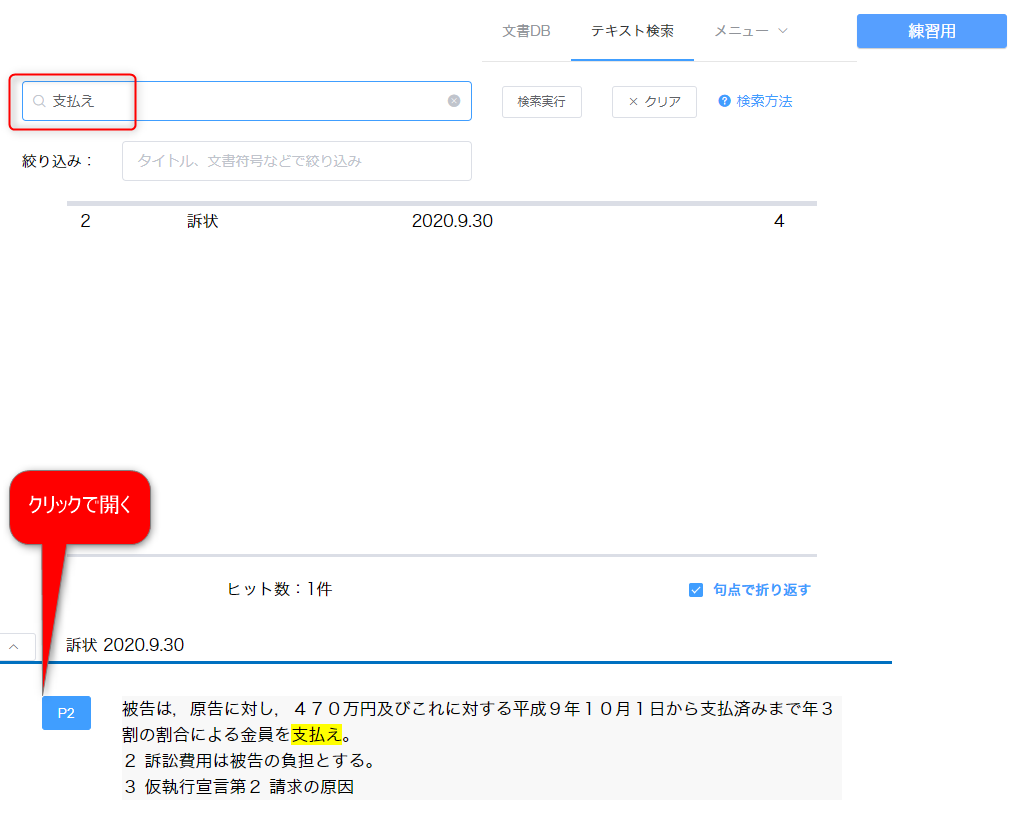Switch to the 文書DB tab
1012x813 pixels.
526,31
